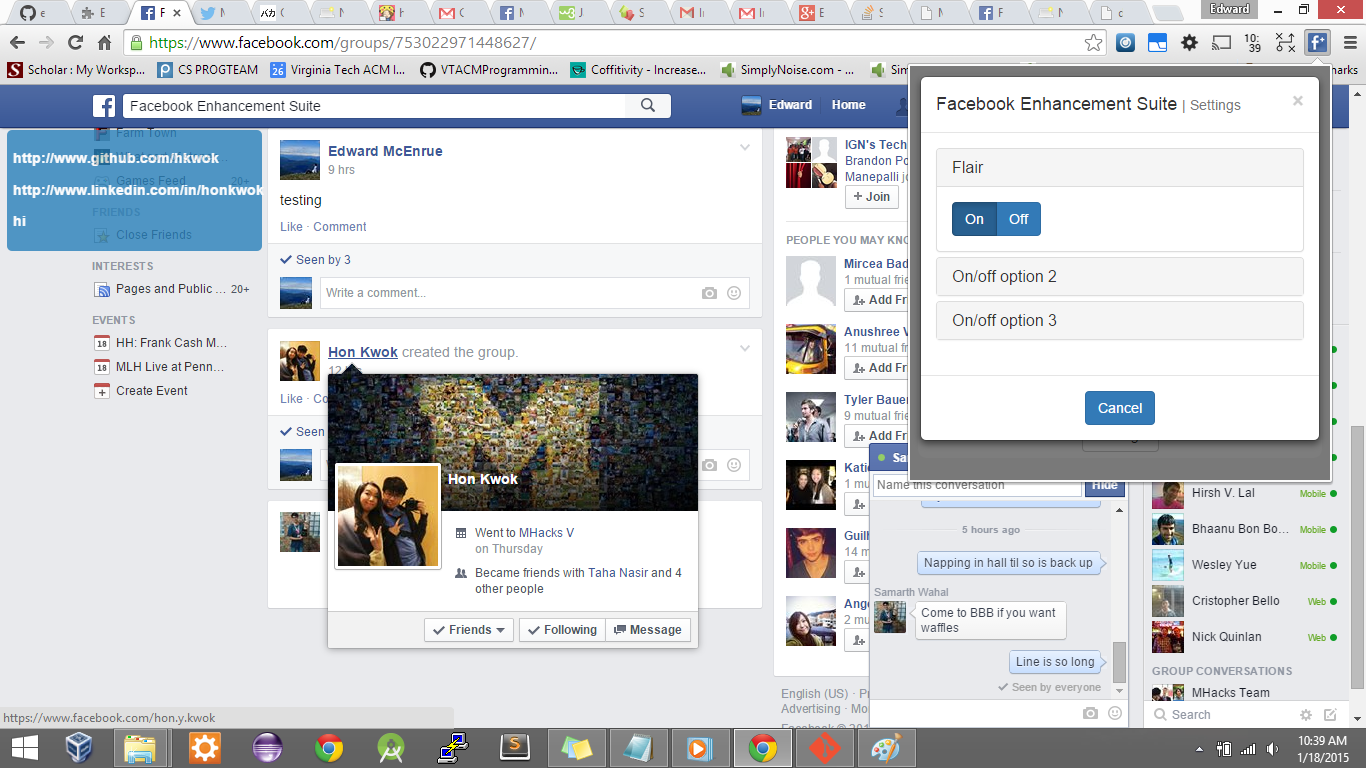Click Hon Kwok's profile photo in hover card
The image size is (1368, 768).
(388, 516)
